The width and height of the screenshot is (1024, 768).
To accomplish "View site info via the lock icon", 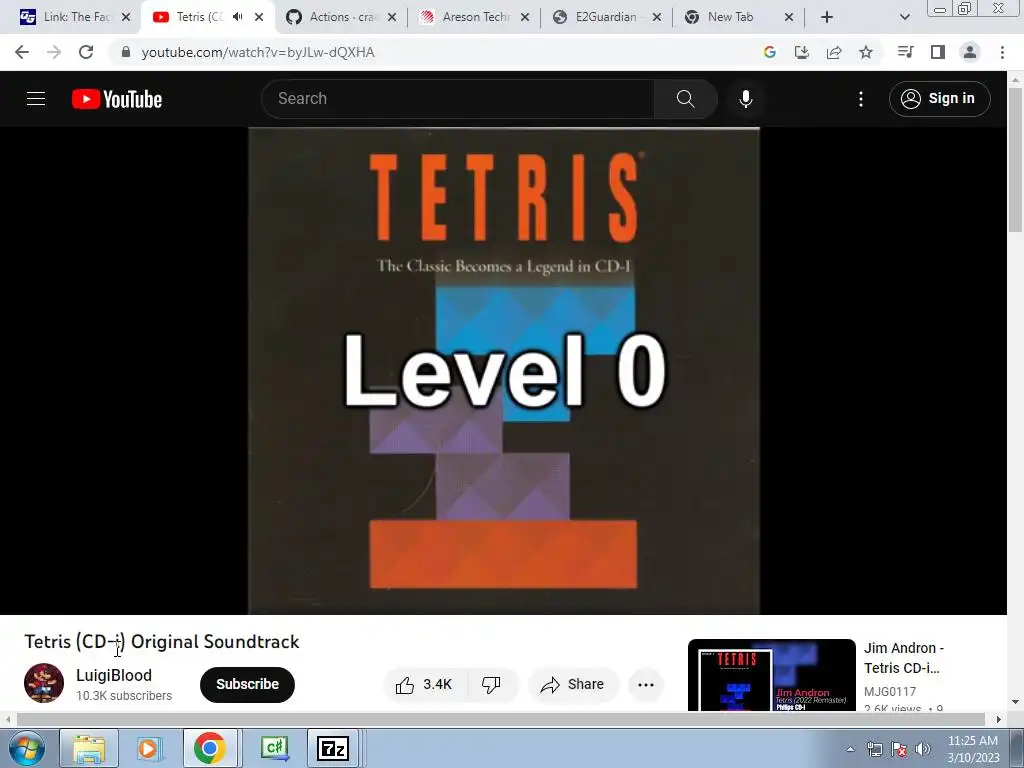I will tap(126, 52).
